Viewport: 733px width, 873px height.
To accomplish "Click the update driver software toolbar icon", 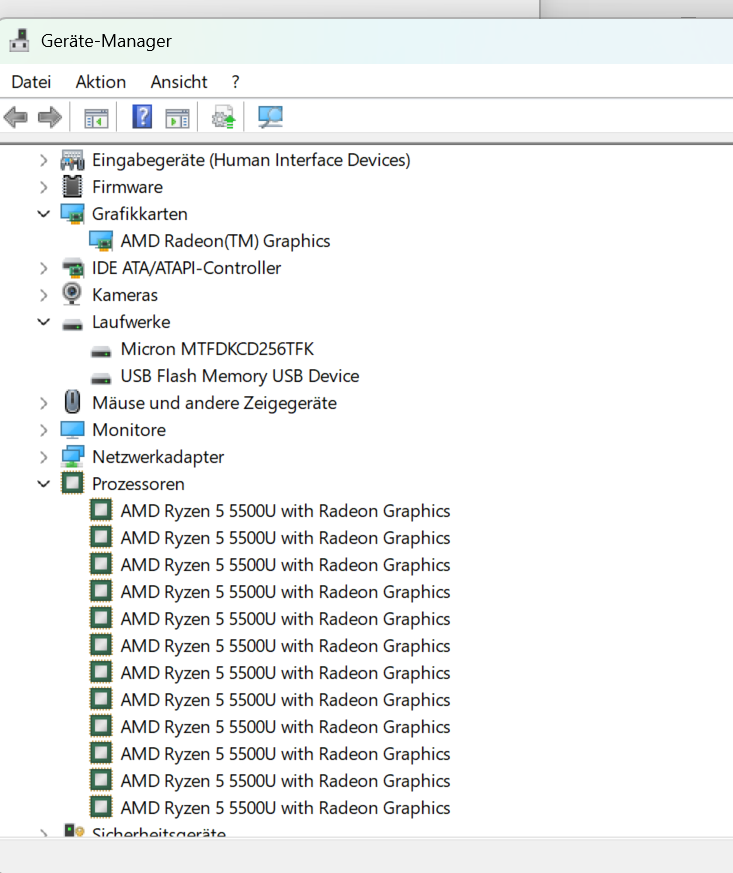I will click(223, 117).
